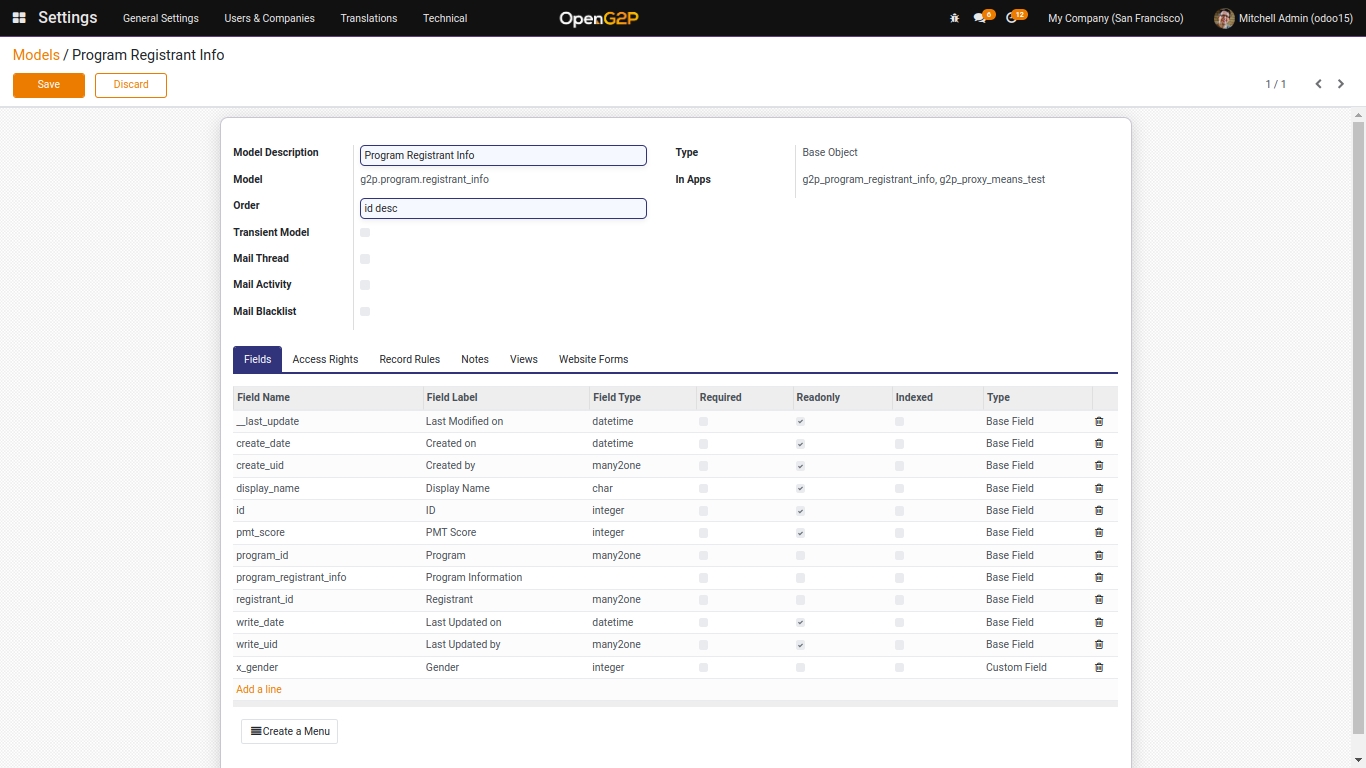1366x768 pixels.
Task: Click the debug bug icon
Action: [x=954, y=18]
